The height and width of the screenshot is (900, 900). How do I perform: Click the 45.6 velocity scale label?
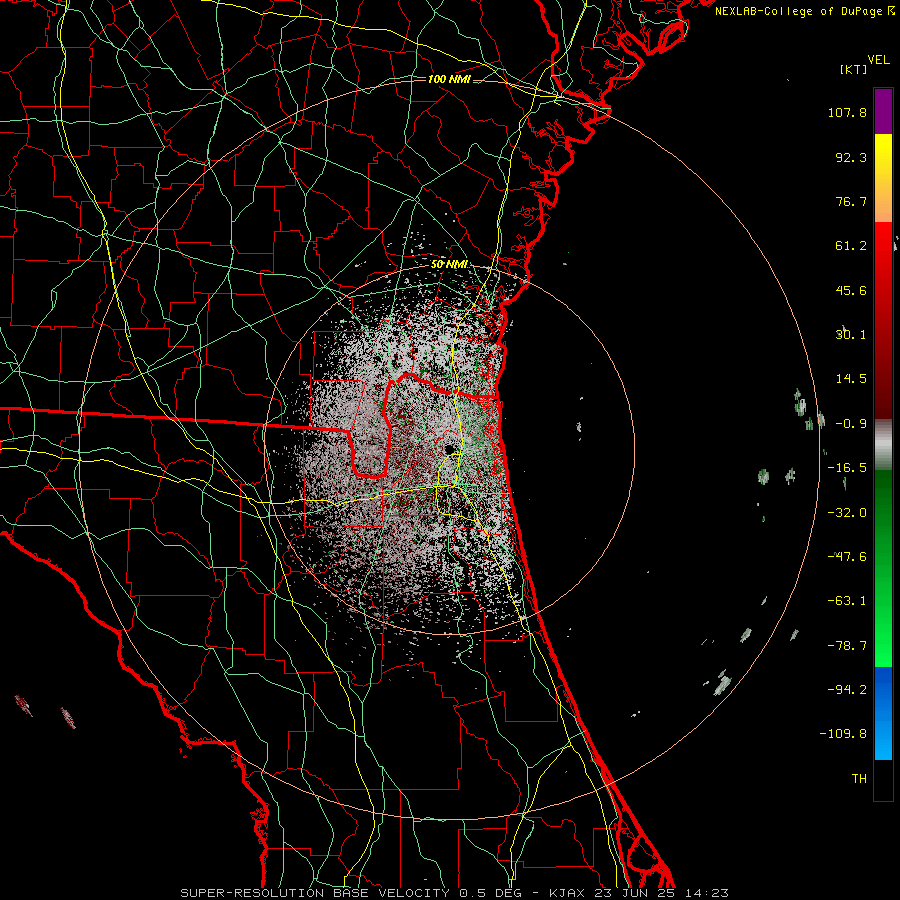click(x=851, y=290)
